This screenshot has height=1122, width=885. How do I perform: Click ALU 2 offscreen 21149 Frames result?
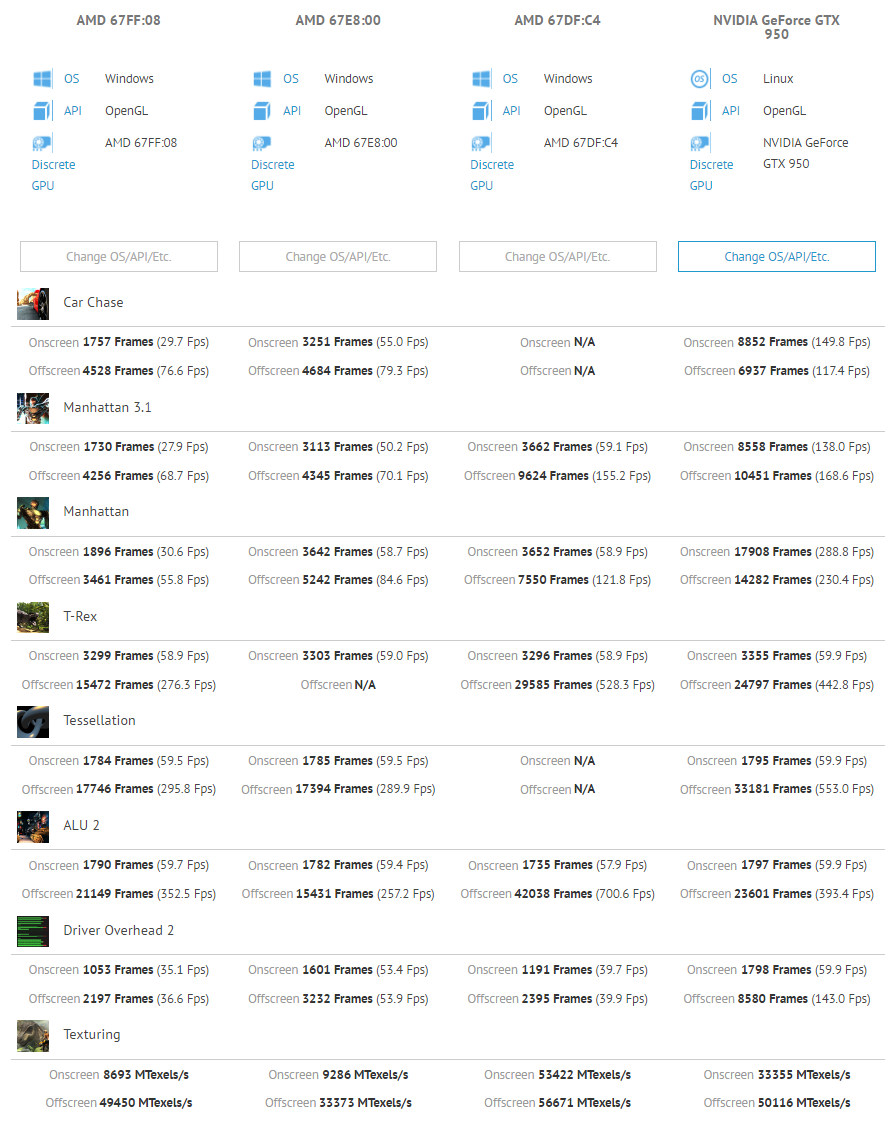point(119,894)
